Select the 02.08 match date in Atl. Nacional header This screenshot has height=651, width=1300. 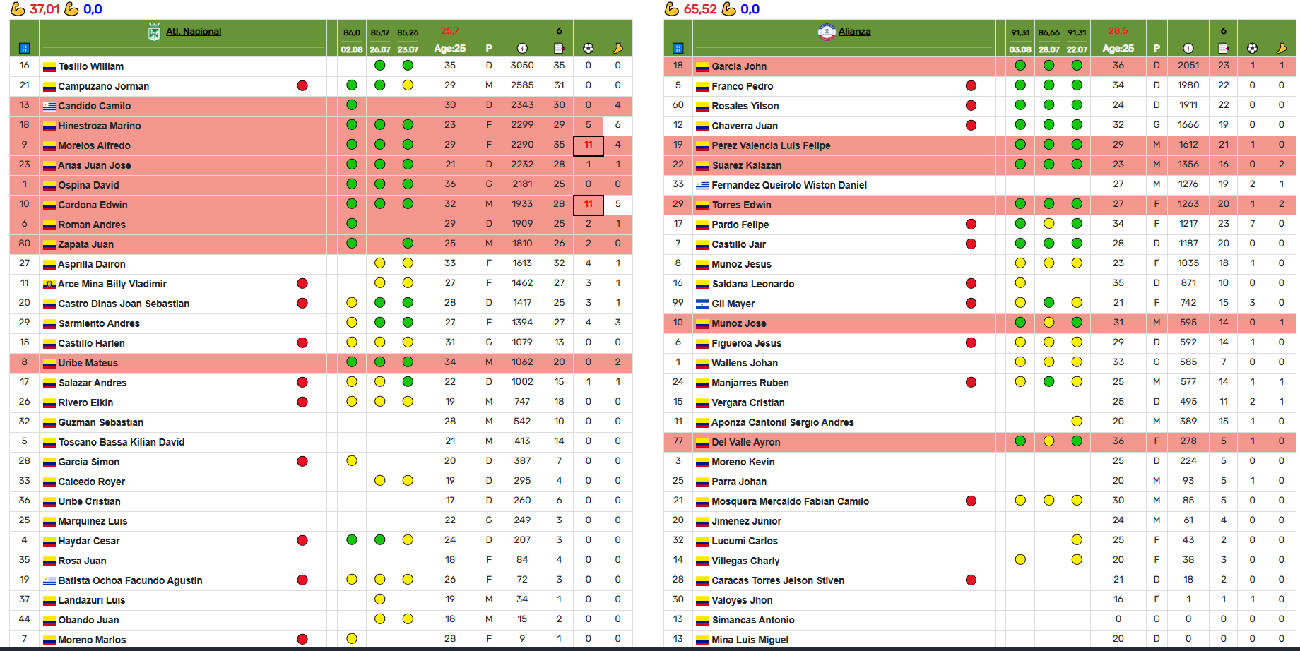[x=351, y=48]
